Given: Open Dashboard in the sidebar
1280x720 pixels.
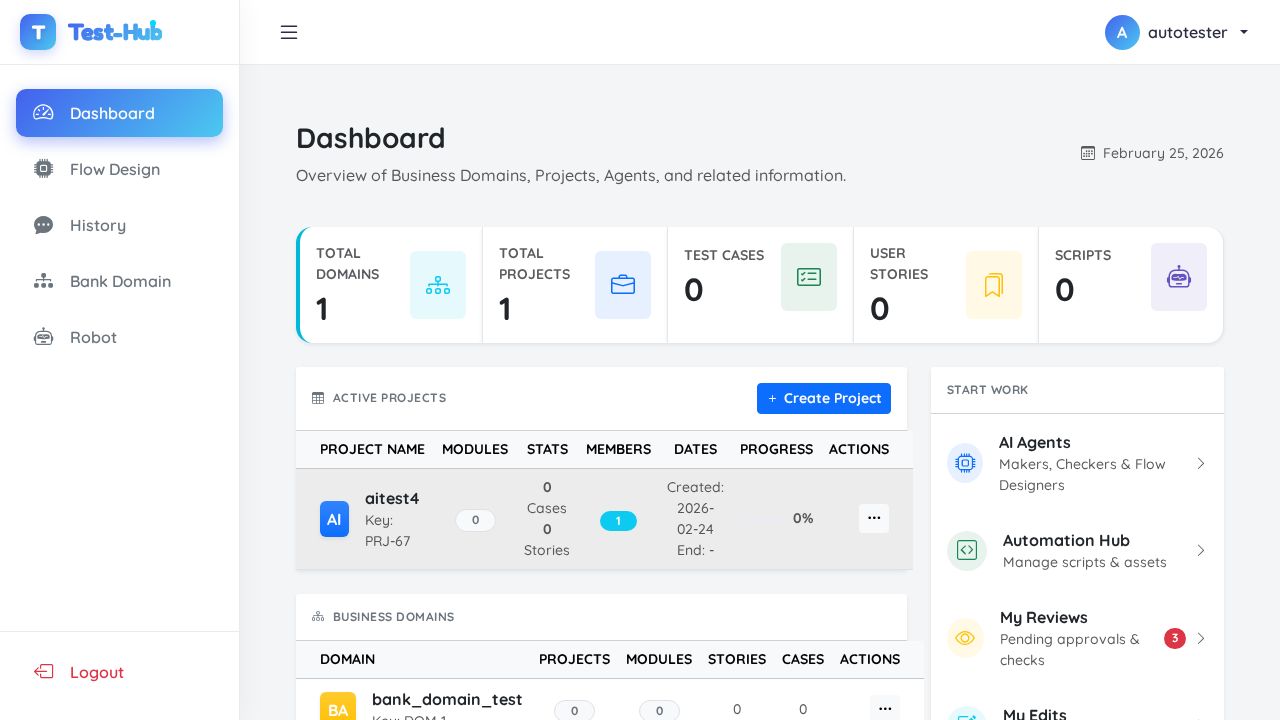Looking at the screenshot, I should click(119, 113).
